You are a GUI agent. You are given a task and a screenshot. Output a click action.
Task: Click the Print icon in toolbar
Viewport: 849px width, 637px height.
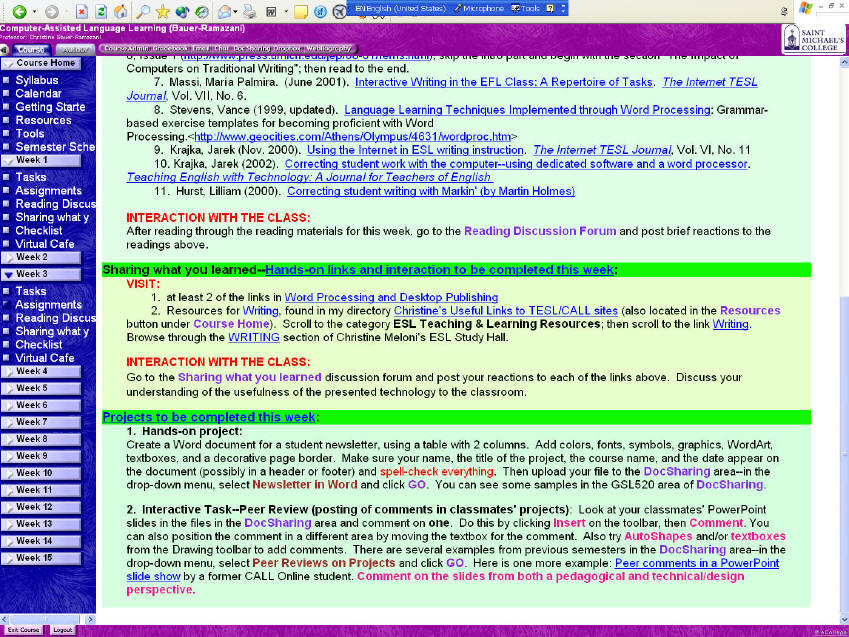pos(247,11)
